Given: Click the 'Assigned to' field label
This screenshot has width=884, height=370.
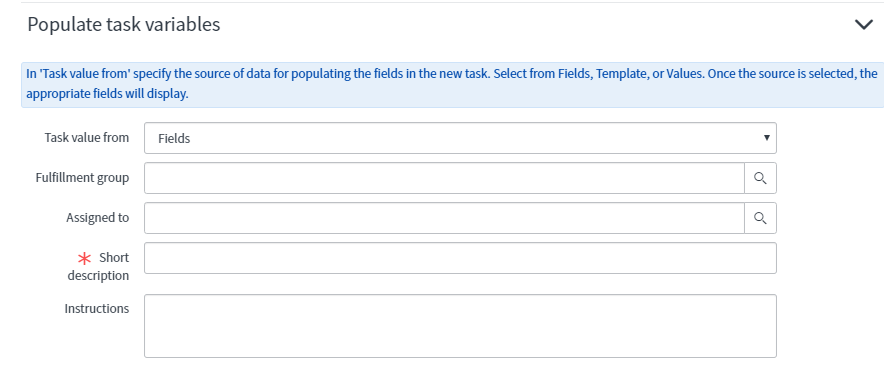Looking at the screenshot, I should [x=97, y=218].
